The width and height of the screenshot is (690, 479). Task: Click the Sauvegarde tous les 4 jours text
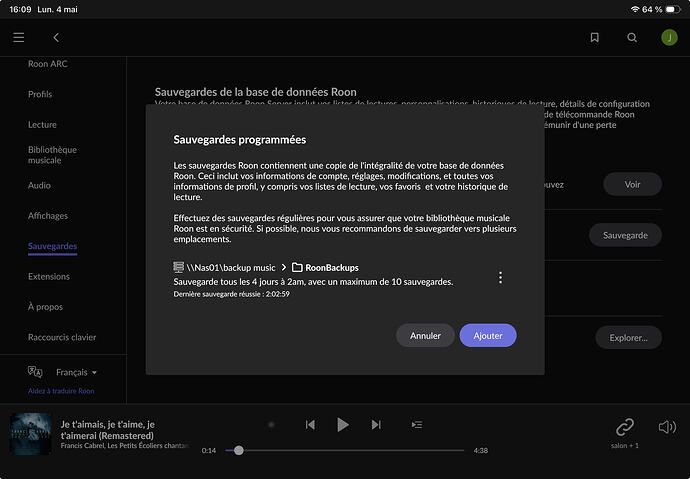[313, 282]
